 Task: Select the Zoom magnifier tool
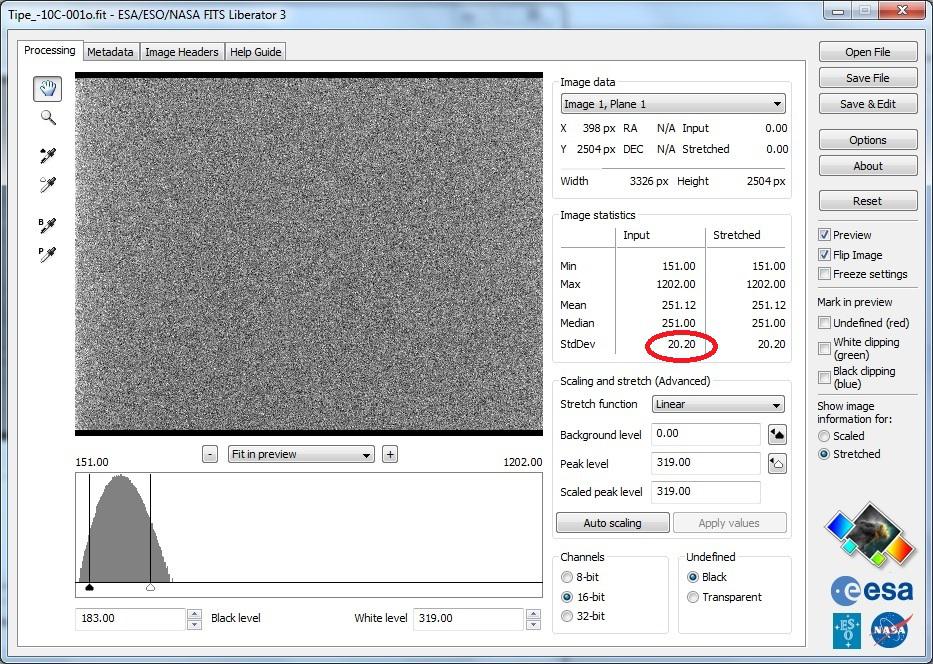pyautogui.click(x=48, y=118)
